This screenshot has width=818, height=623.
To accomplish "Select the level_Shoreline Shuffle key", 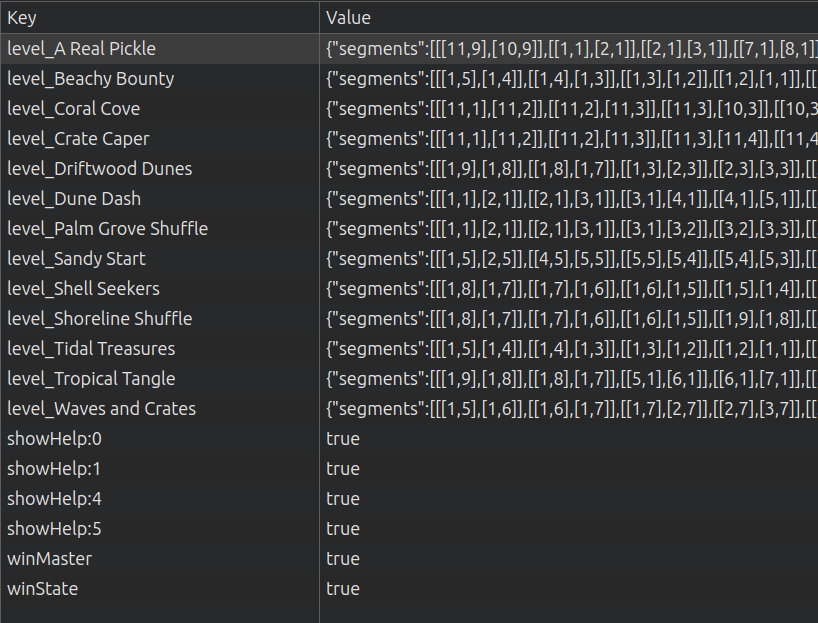I will [x=100, y=318].
